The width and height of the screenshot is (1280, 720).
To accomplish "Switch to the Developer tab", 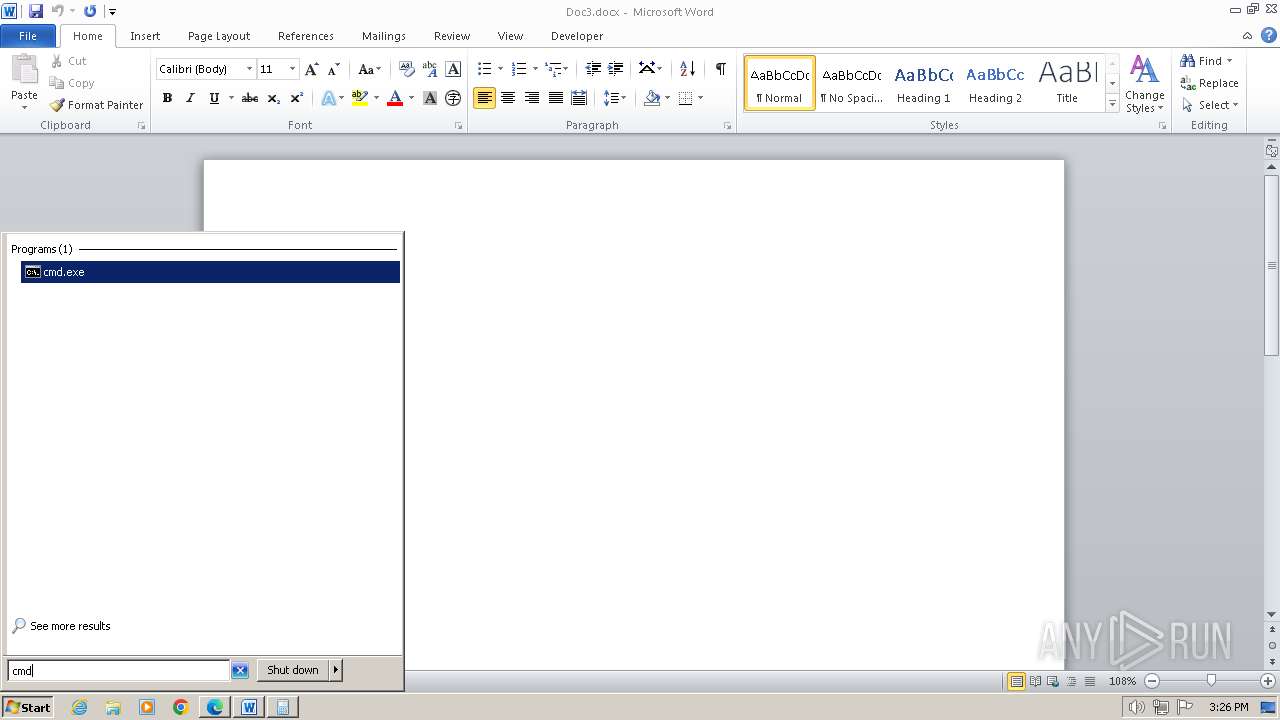I will click(577, 36).
